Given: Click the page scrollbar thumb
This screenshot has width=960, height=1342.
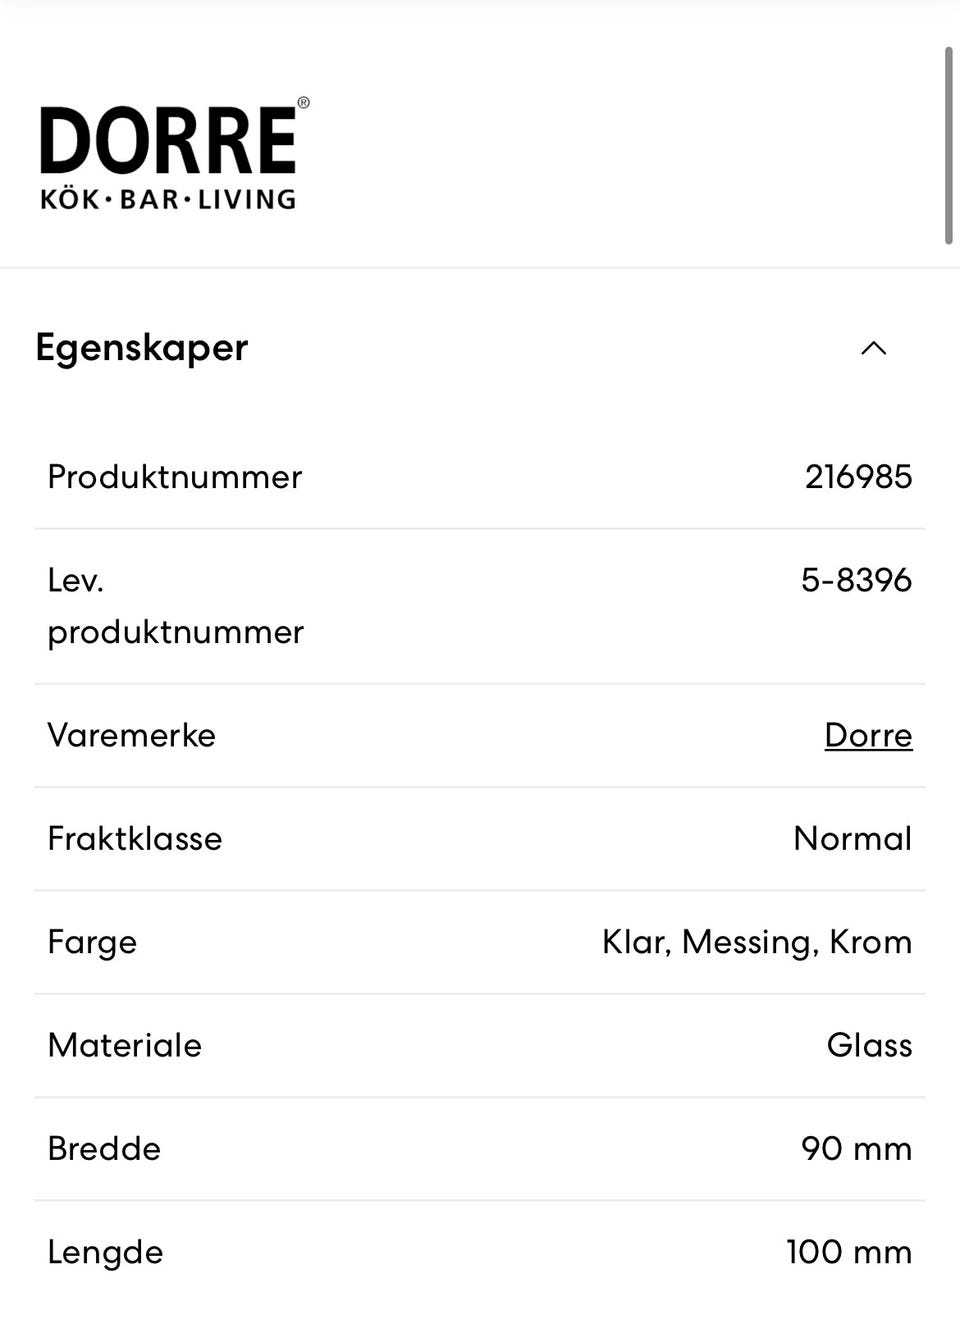Looking at the screenshot, I should pos(949,145).
